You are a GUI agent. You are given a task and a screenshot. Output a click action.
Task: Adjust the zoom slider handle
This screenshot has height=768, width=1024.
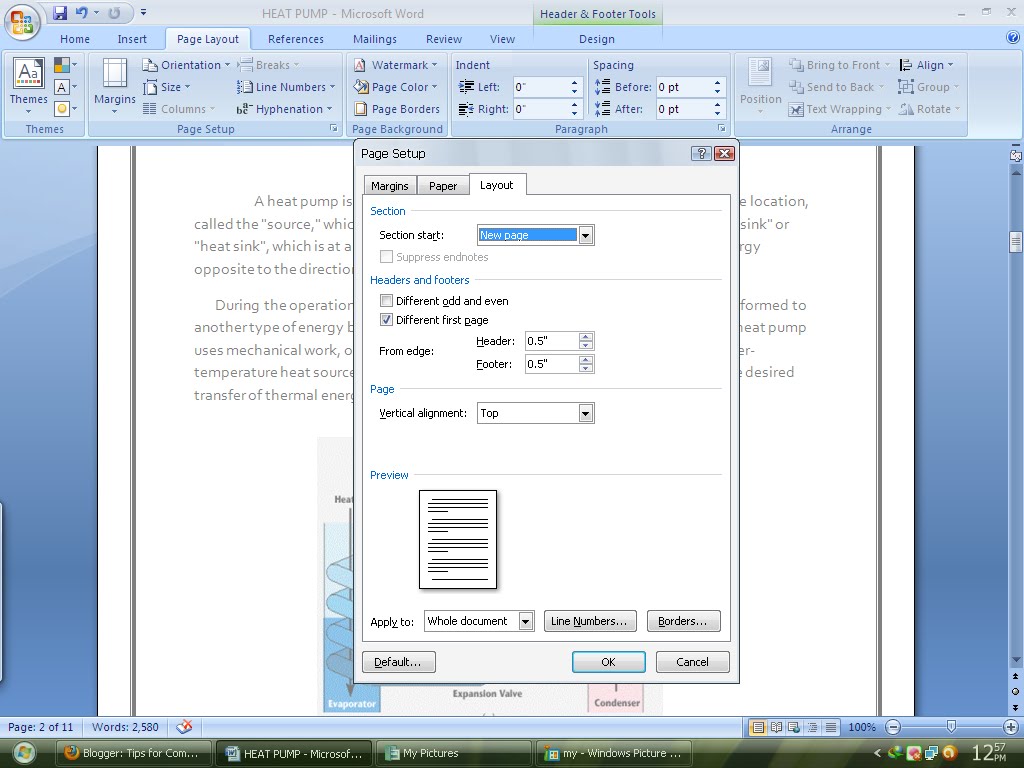point(951,726)
